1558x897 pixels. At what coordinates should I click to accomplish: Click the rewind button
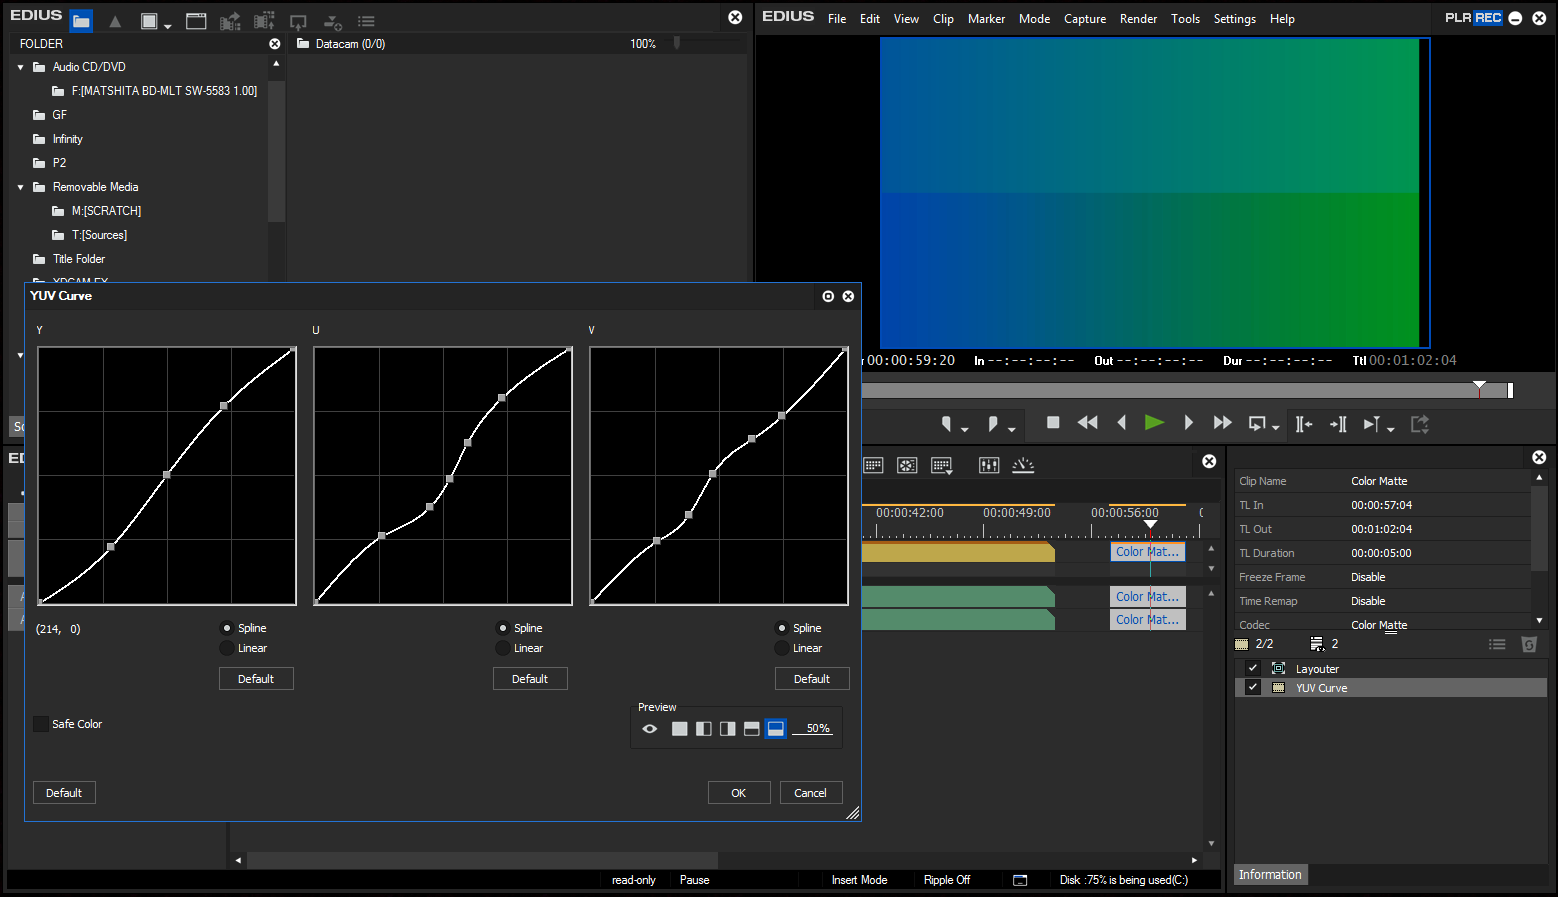point(1087,423)
